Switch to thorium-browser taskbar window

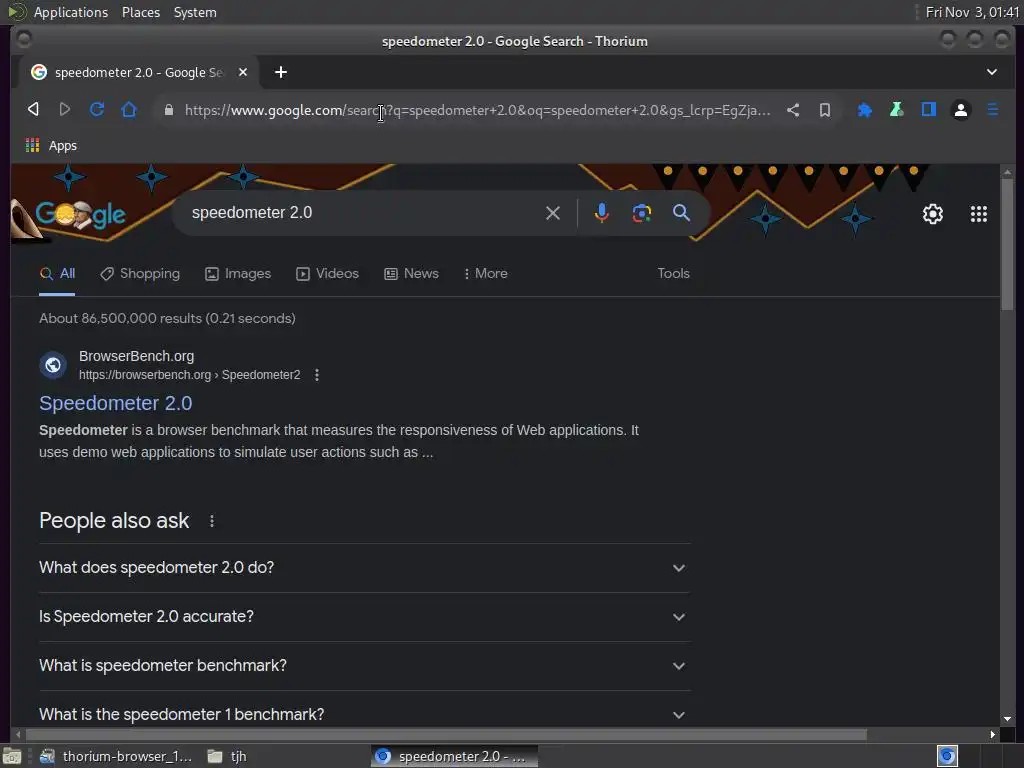click(x=116, y=756)
